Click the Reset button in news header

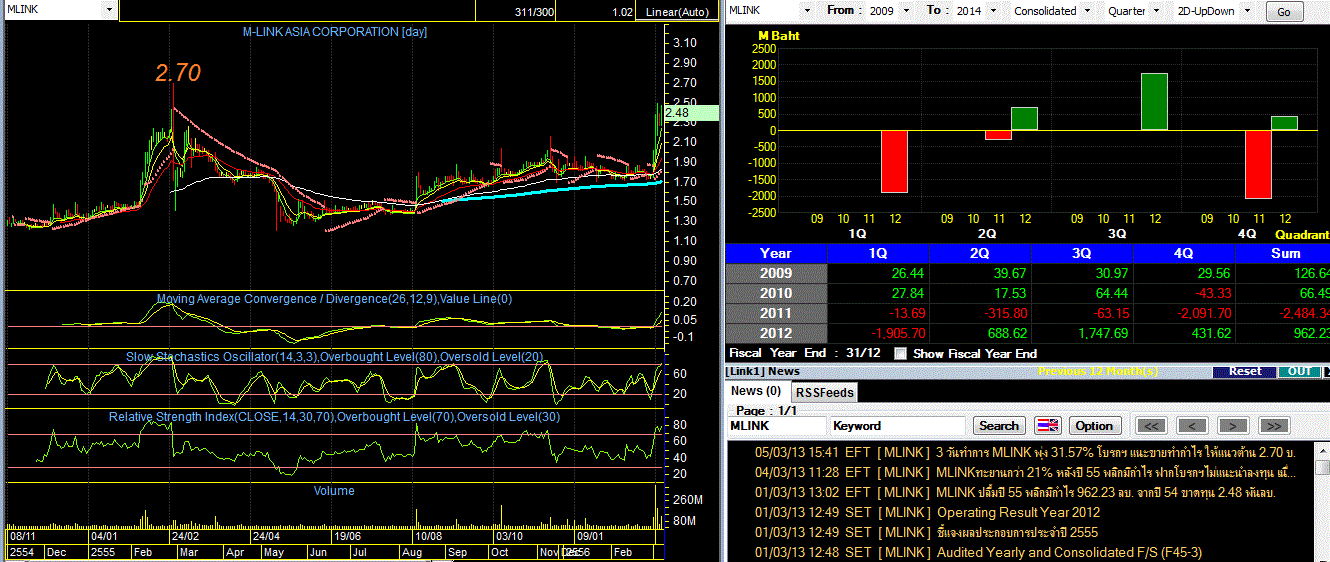(1245, 371)
